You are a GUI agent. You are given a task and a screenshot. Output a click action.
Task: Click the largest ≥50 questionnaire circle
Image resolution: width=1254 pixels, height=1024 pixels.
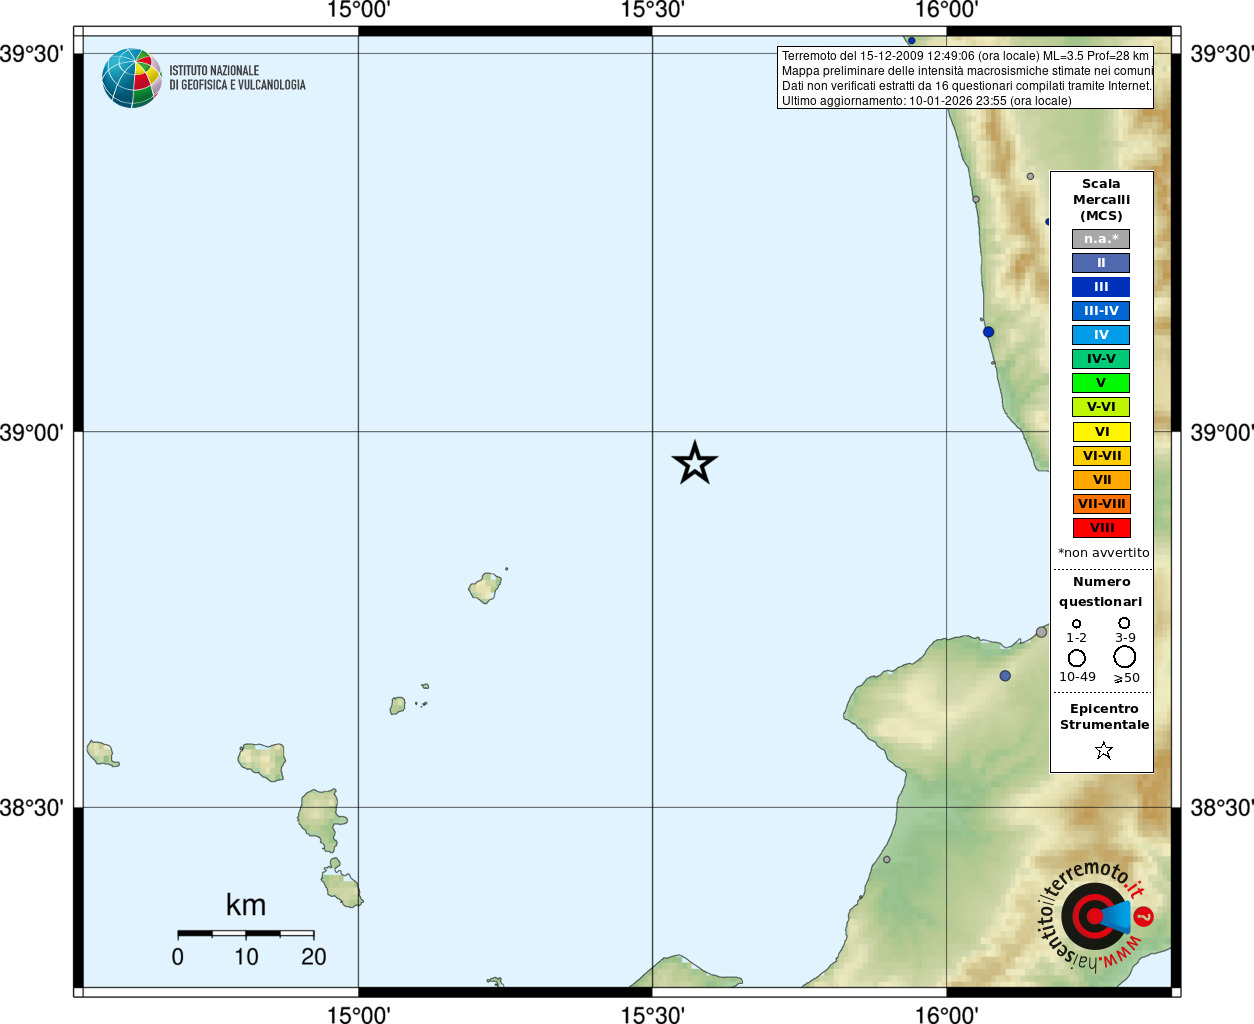[1125, 657]
